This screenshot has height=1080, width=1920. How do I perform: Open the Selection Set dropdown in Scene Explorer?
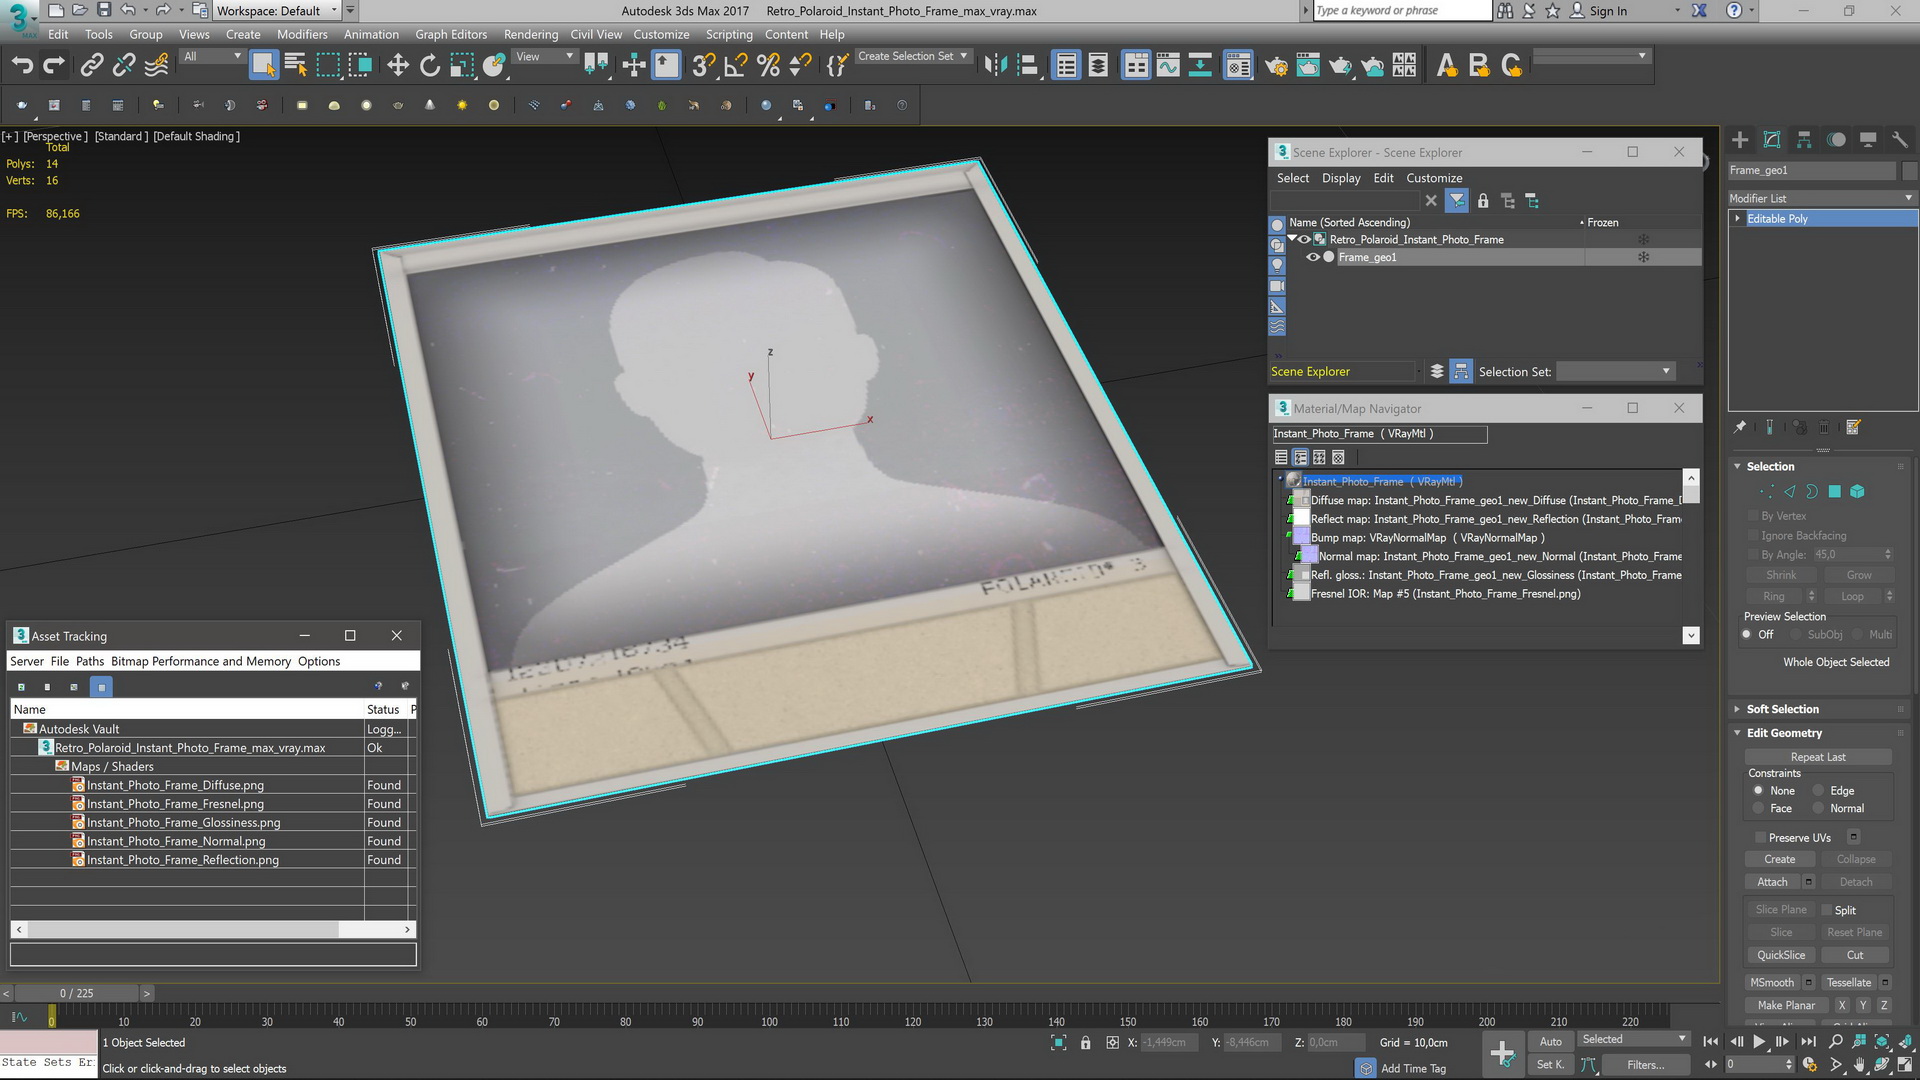pos(1615,371)
